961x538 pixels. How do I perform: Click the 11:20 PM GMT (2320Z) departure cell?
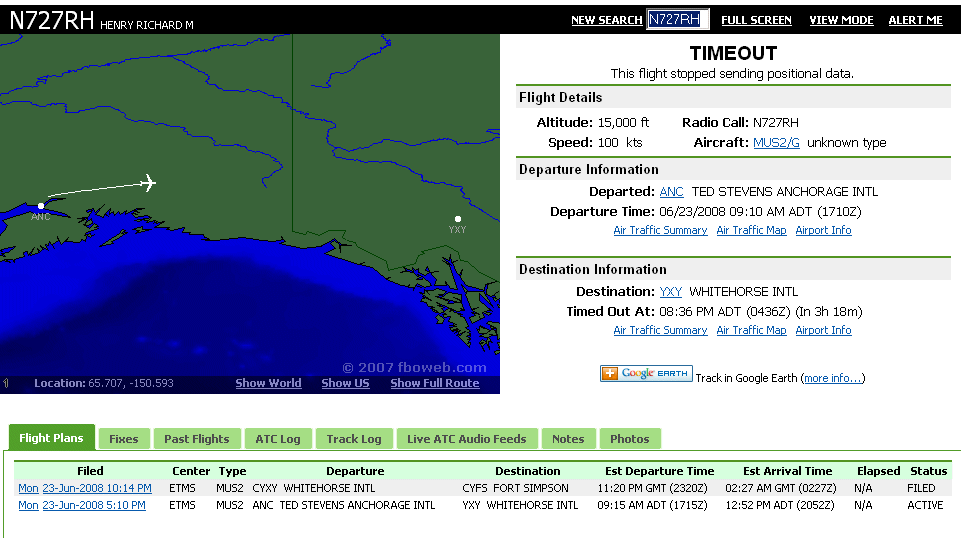652,488
